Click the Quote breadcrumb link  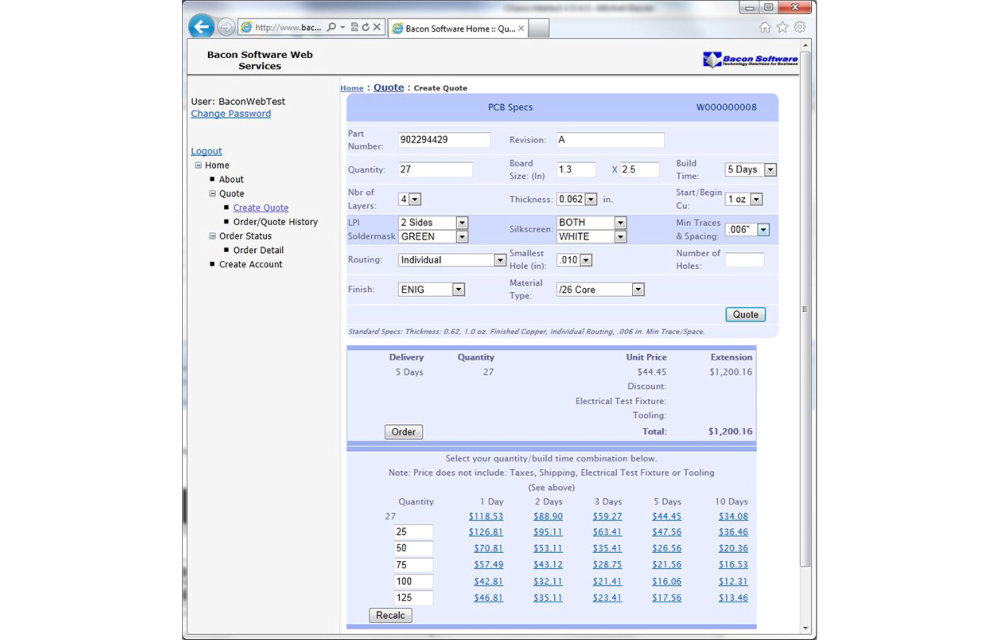click(x=388, y=87)
